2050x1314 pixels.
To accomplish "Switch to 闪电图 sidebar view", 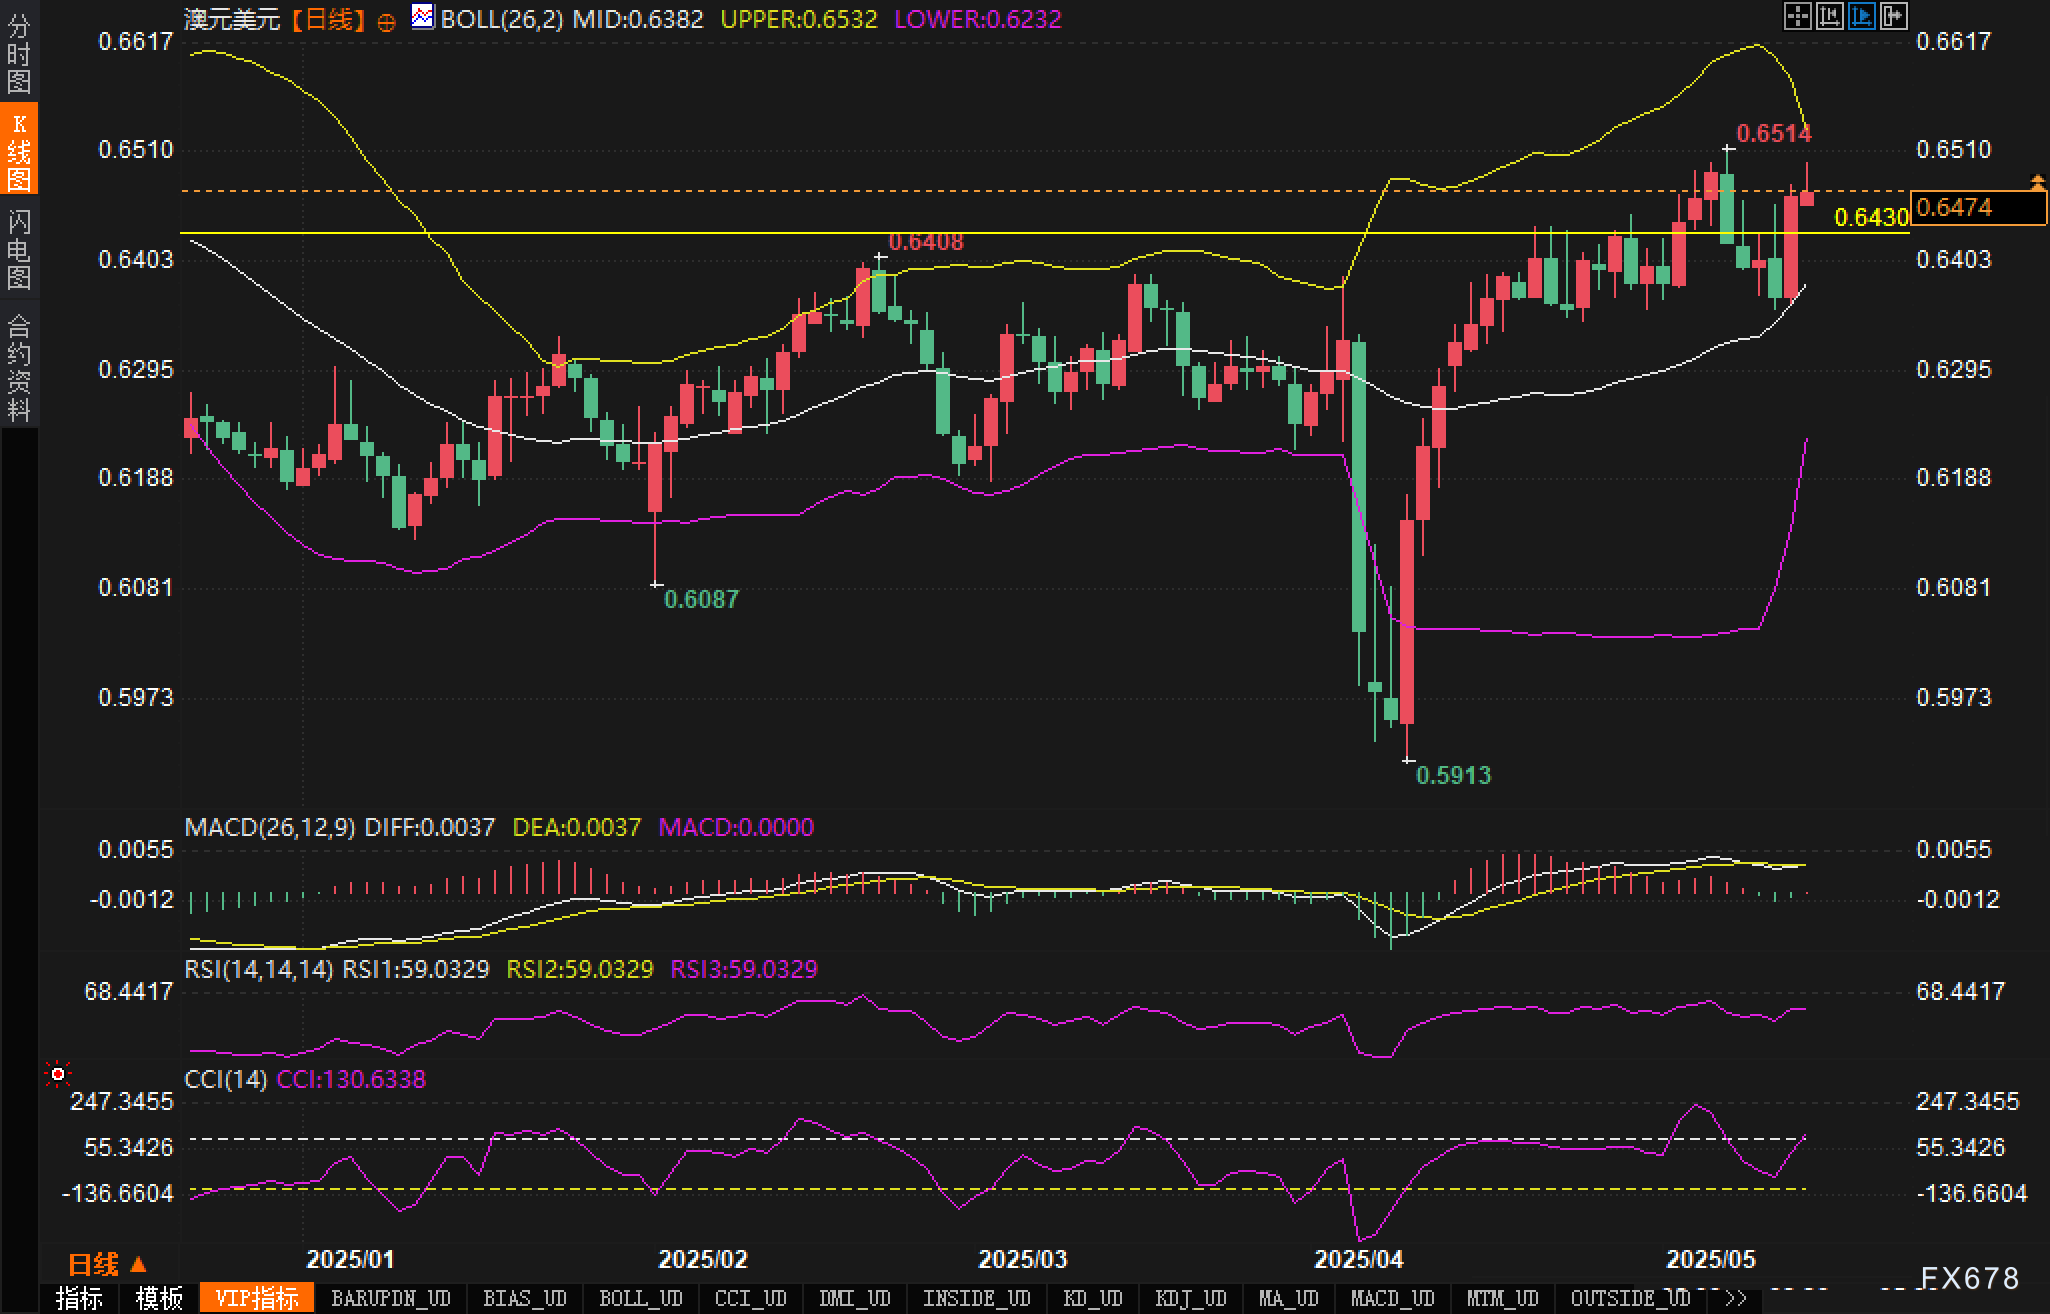I will point(19,249).
